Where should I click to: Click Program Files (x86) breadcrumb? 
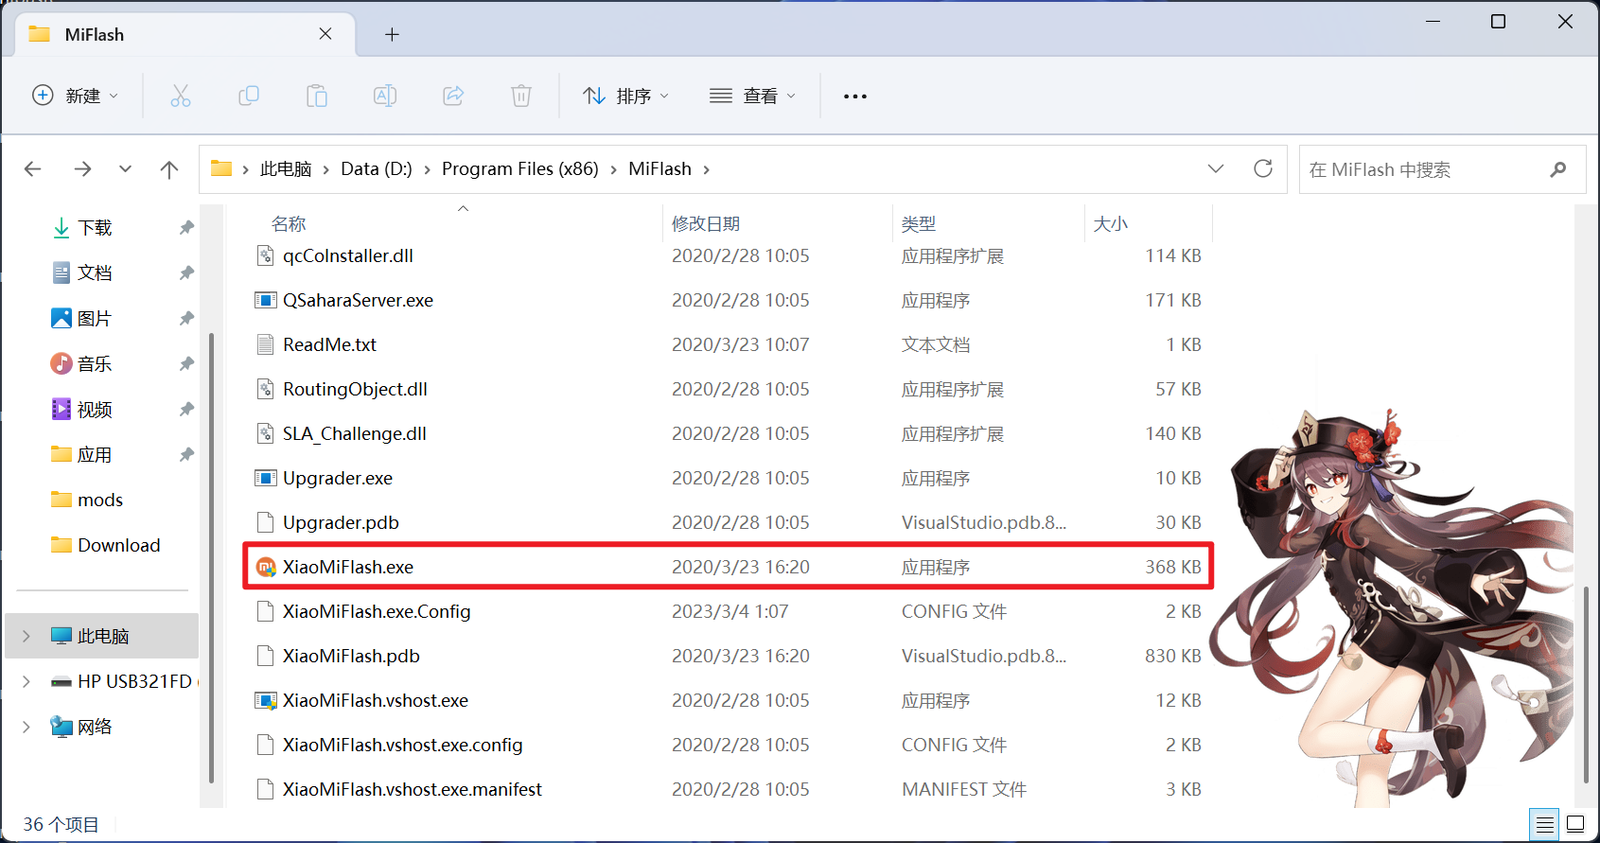(x=520, y=169)
